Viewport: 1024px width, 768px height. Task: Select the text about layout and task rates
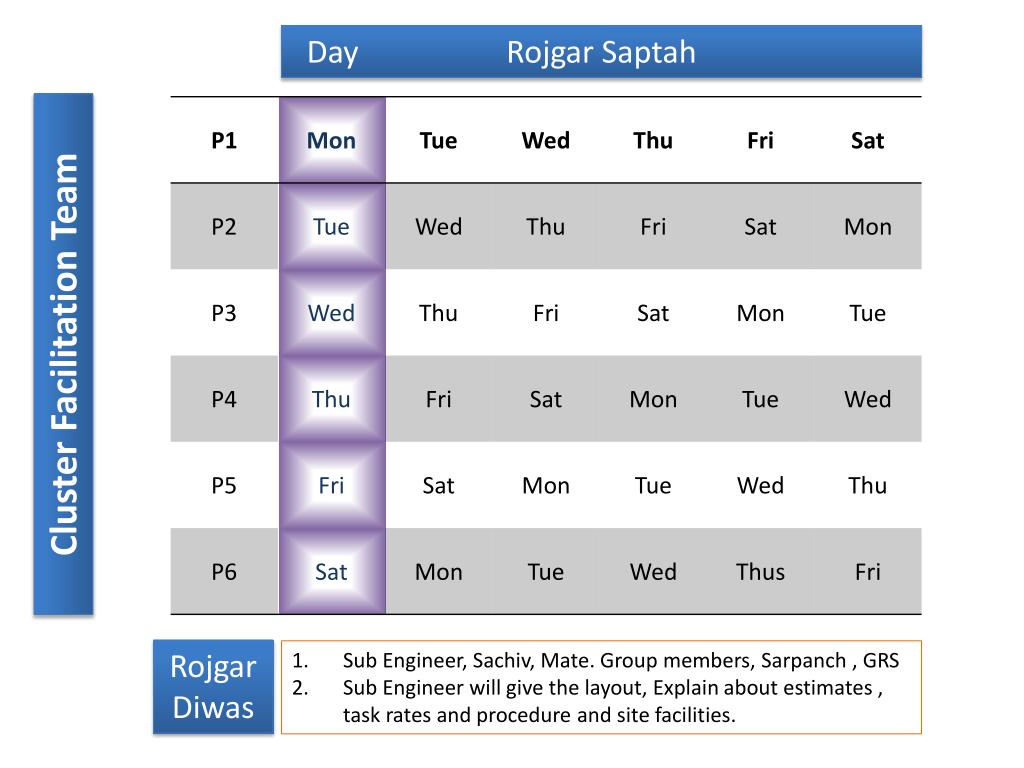pyautogui.click(x=588, y=701)
